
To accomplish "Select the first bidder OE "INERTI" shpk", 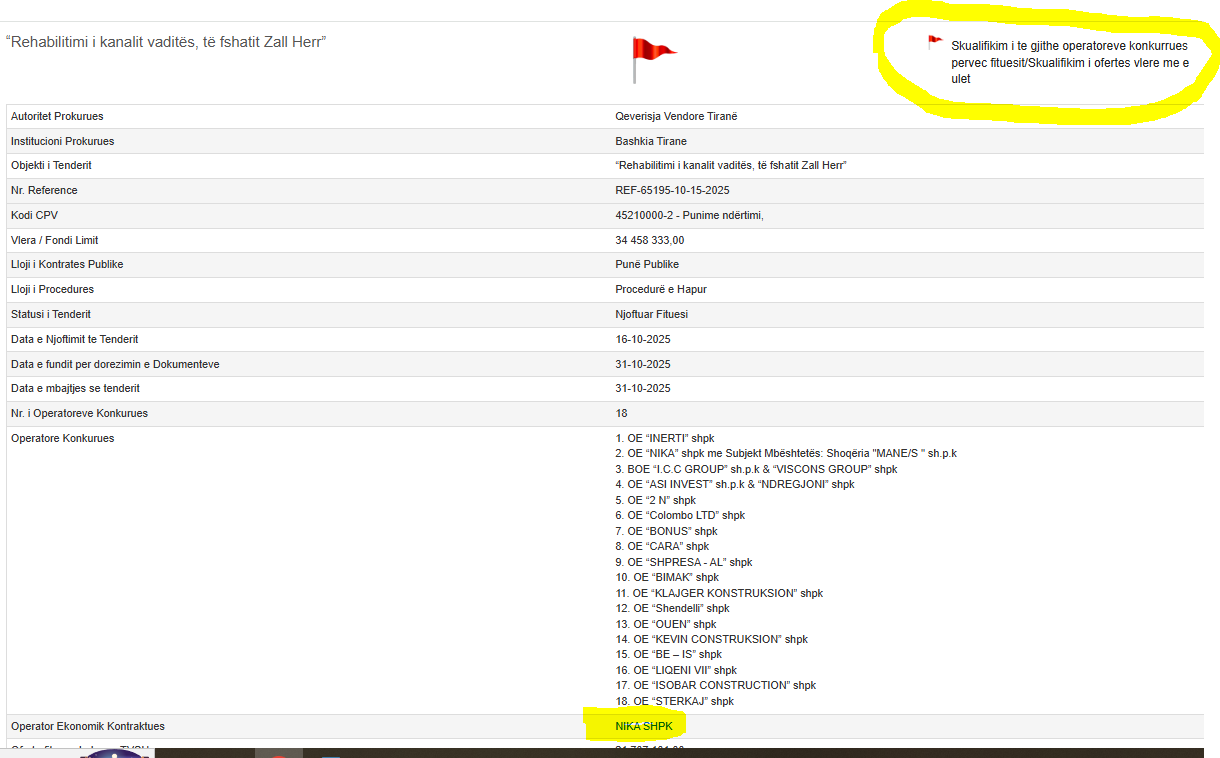I will pos(665,438).
